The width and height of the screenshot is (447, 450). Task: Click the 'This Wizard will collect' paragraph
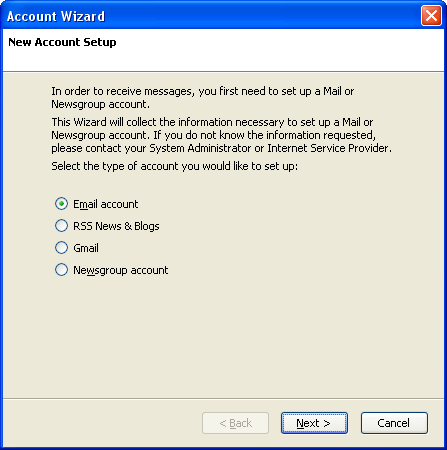pos(222,135)
